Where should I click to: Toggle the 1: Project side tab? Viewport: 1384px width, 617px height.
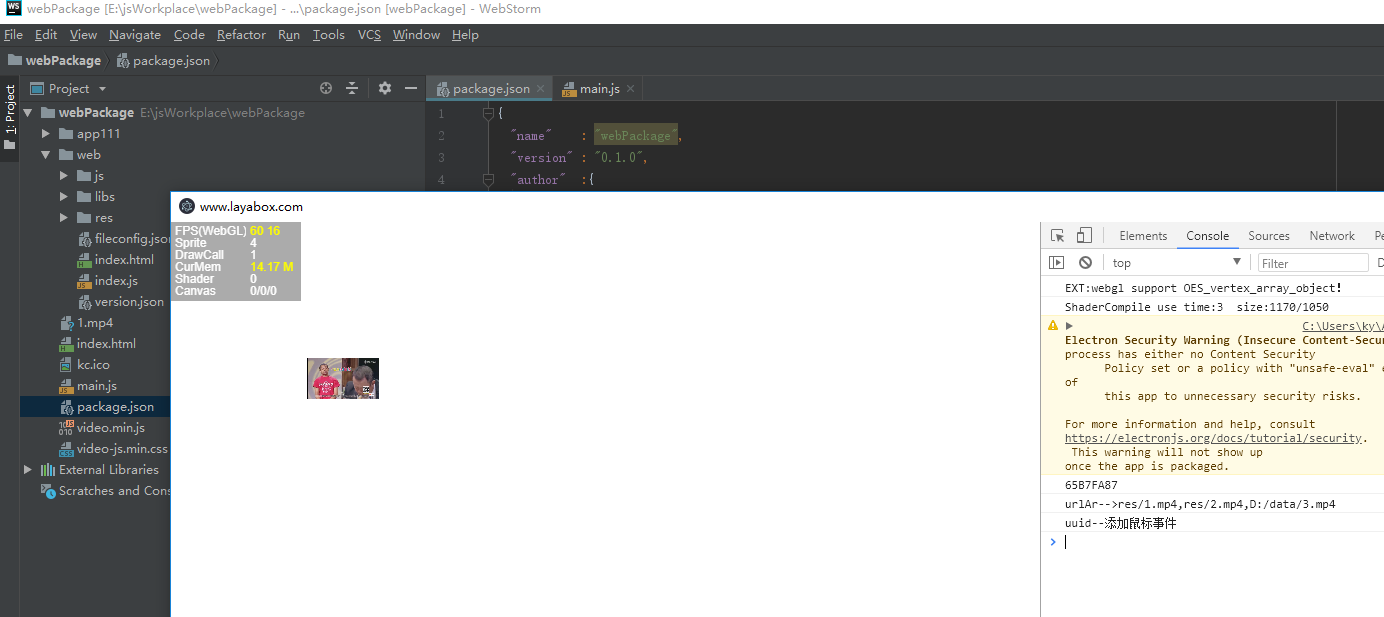[10, 116]
